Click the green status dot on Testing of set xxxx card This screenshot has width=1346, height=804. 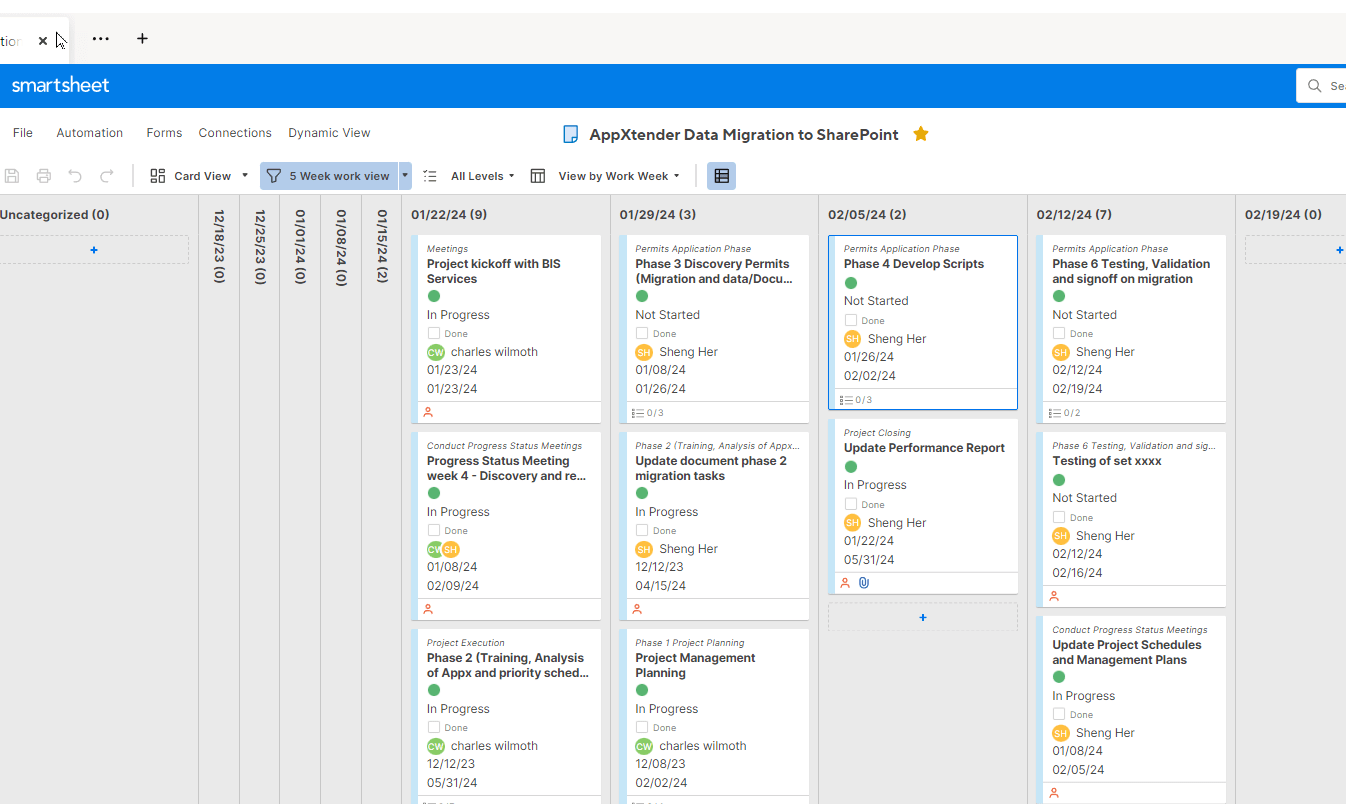coord(1059,480)
